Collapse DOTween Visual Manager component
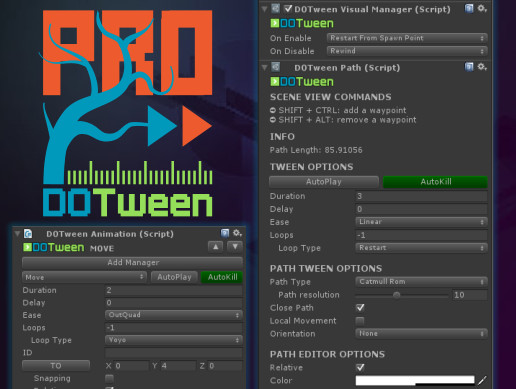The width and height of the screenshot is (516, 389). [x=265, y=9]
